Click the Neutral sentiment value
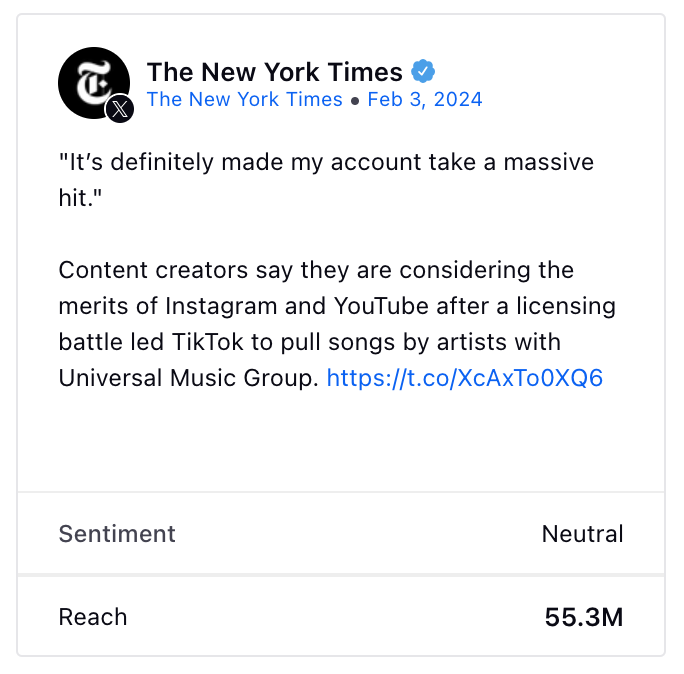 582,534
